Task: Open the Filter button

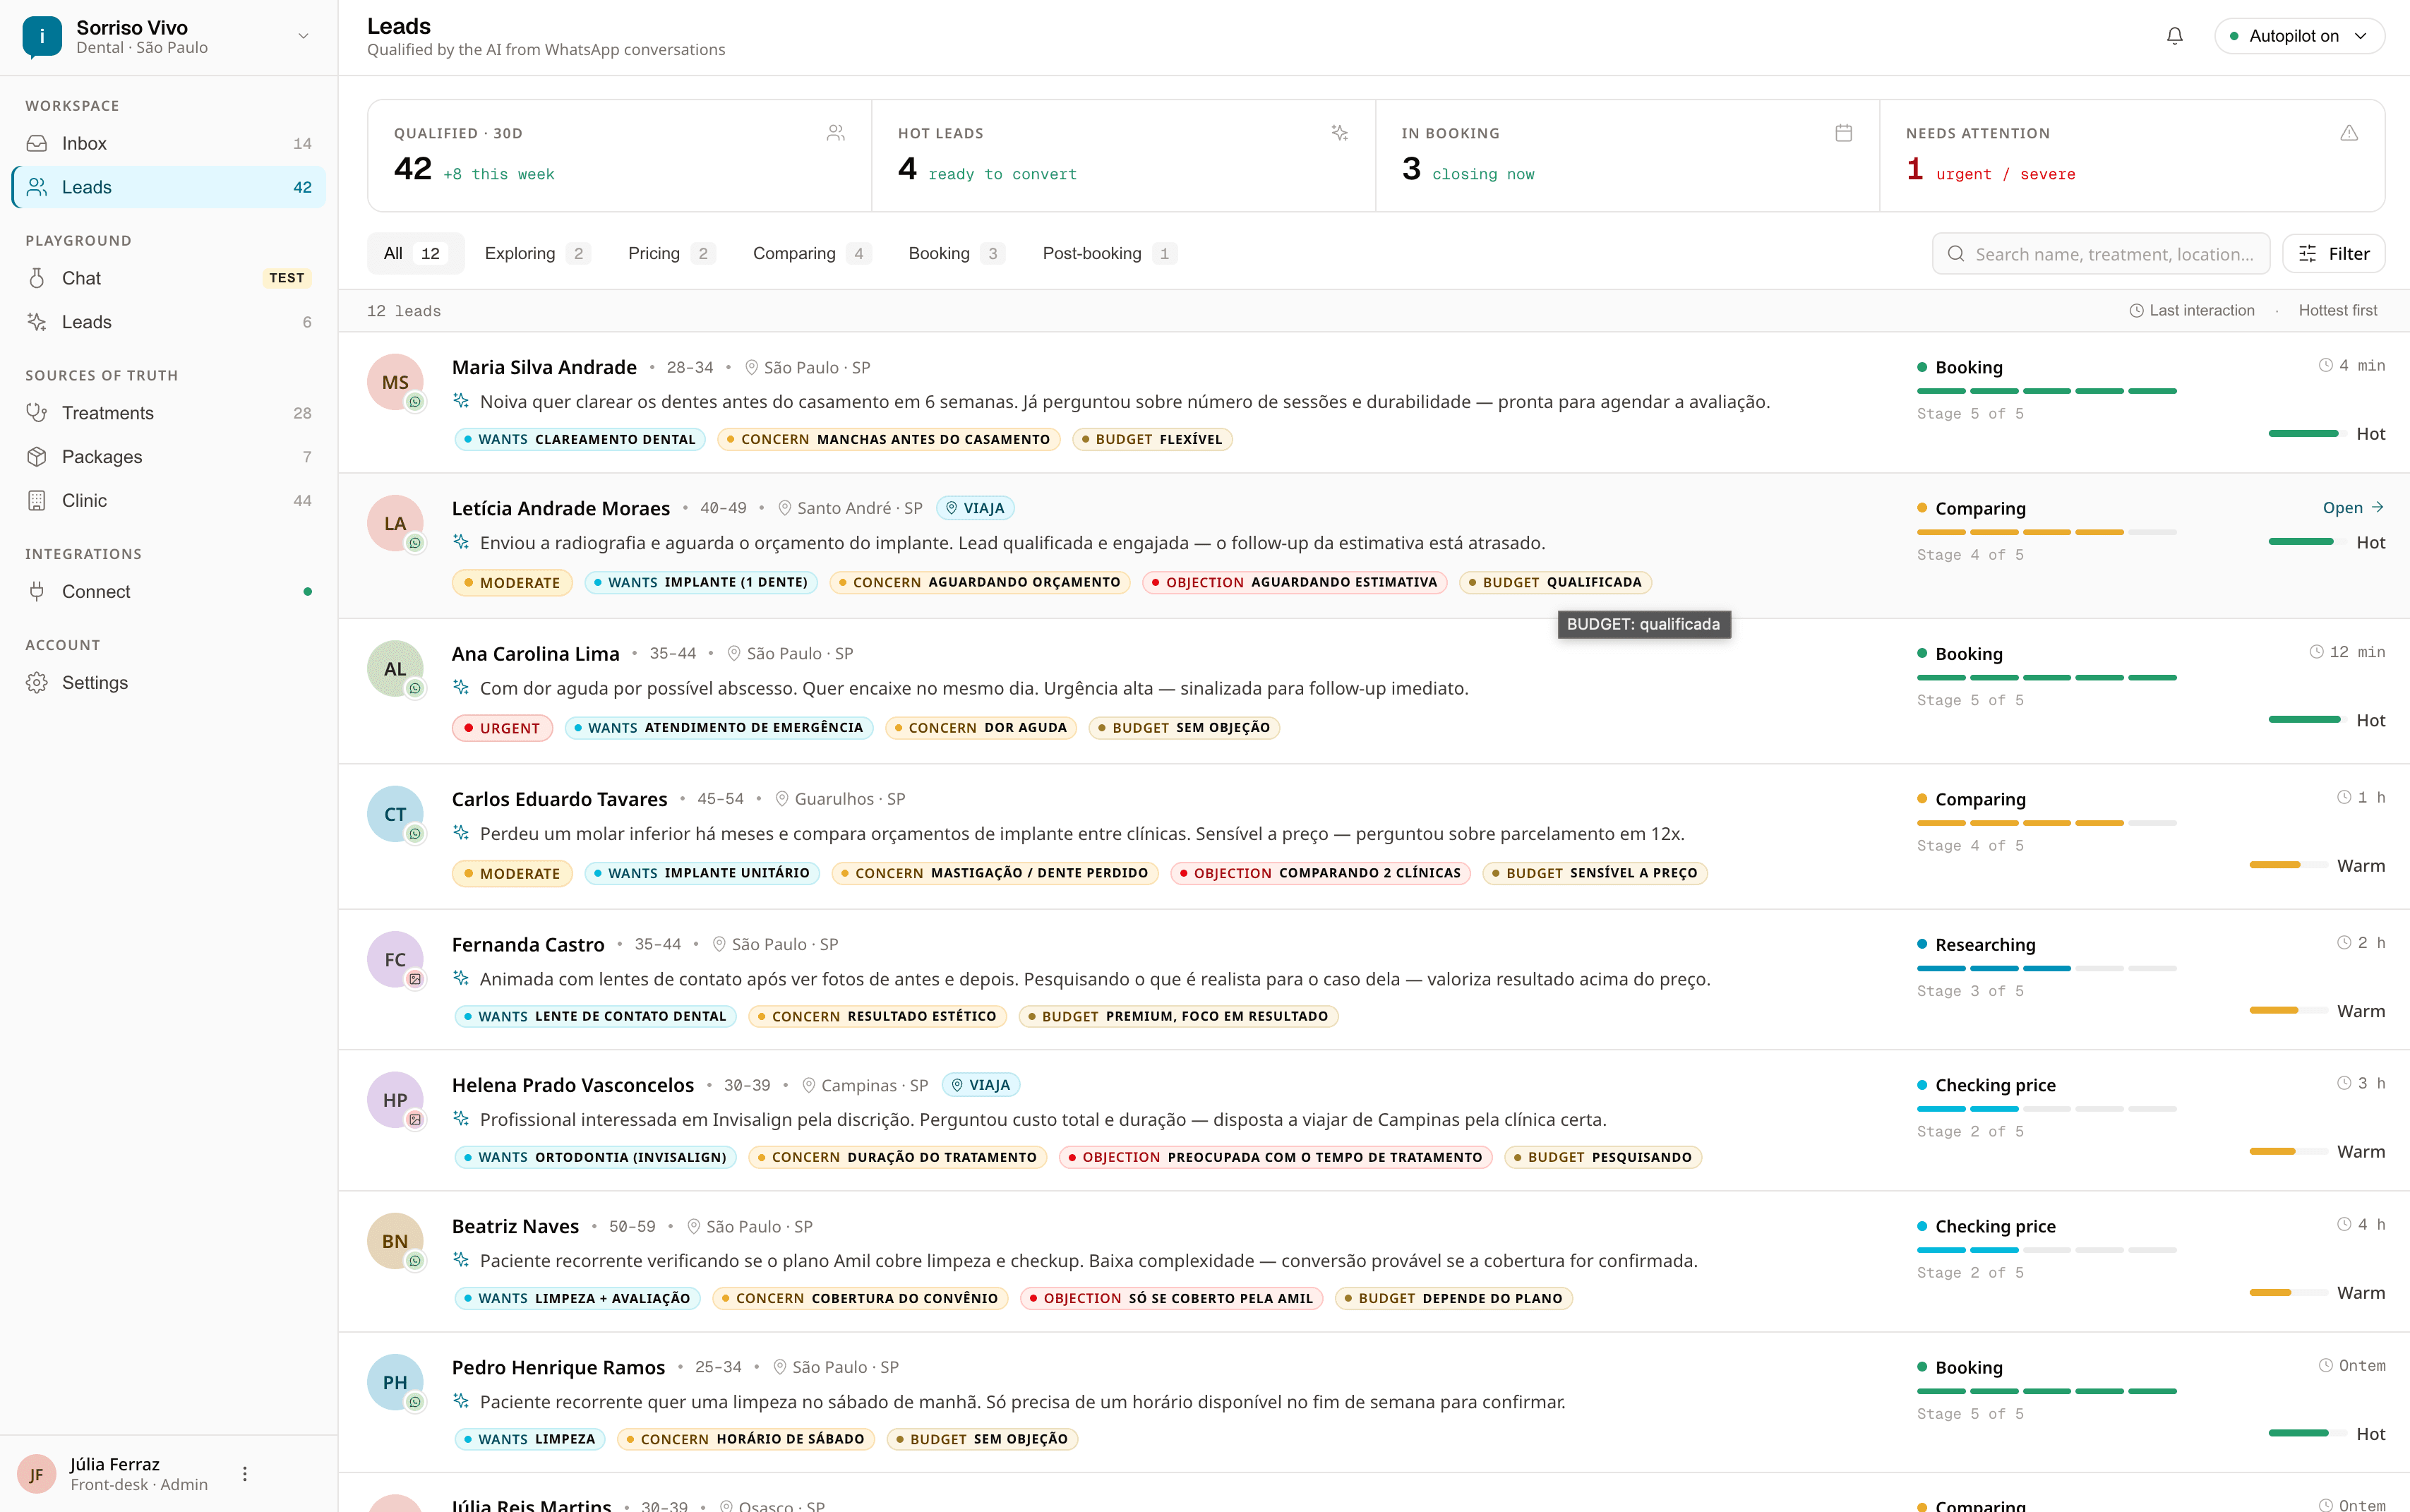Action: 2333,254
